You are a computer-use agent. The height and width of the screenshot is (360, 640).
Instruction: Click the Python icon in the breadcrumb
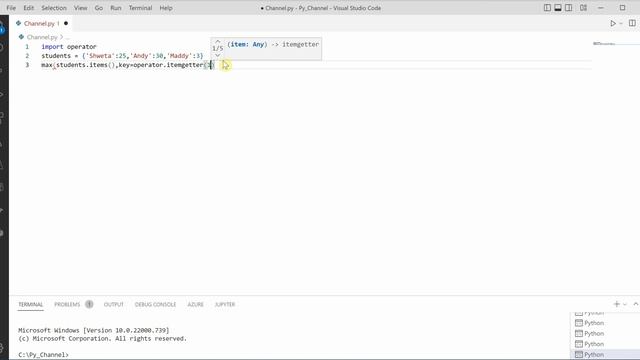coord(21,37)
